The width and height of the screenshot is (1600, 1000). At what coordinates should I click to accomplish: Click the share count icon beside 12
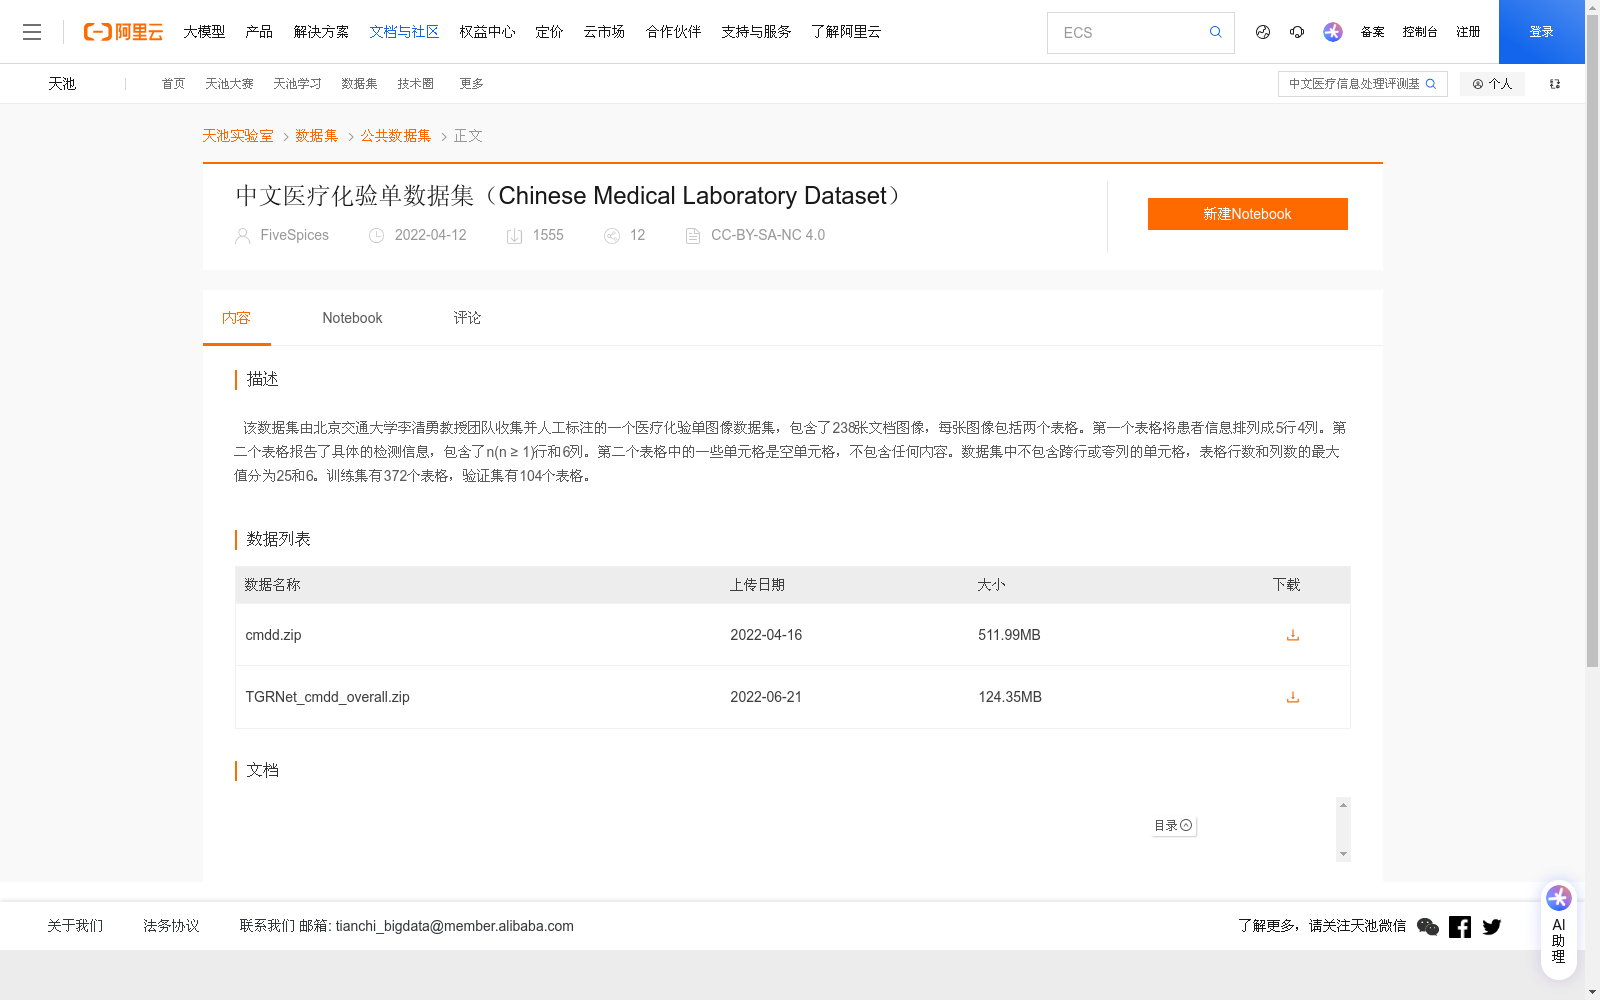coord(612,236)
